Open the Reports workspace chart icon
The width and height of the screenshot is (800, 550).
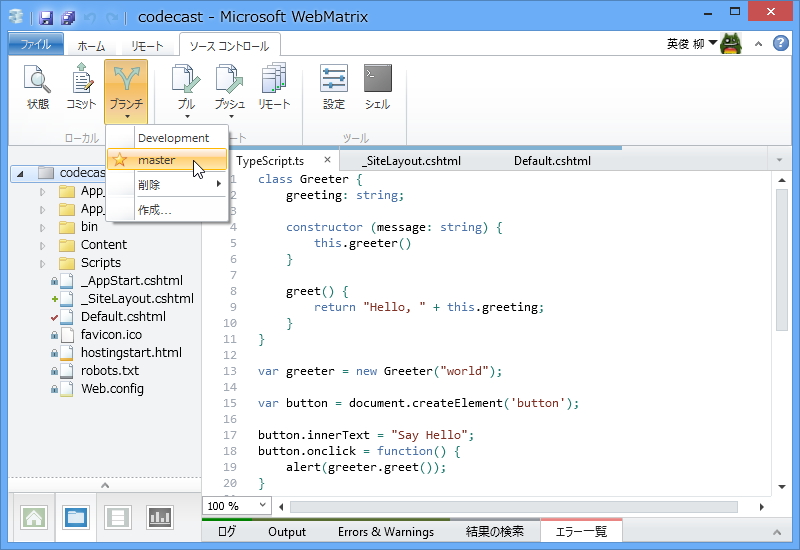point(160,517)
